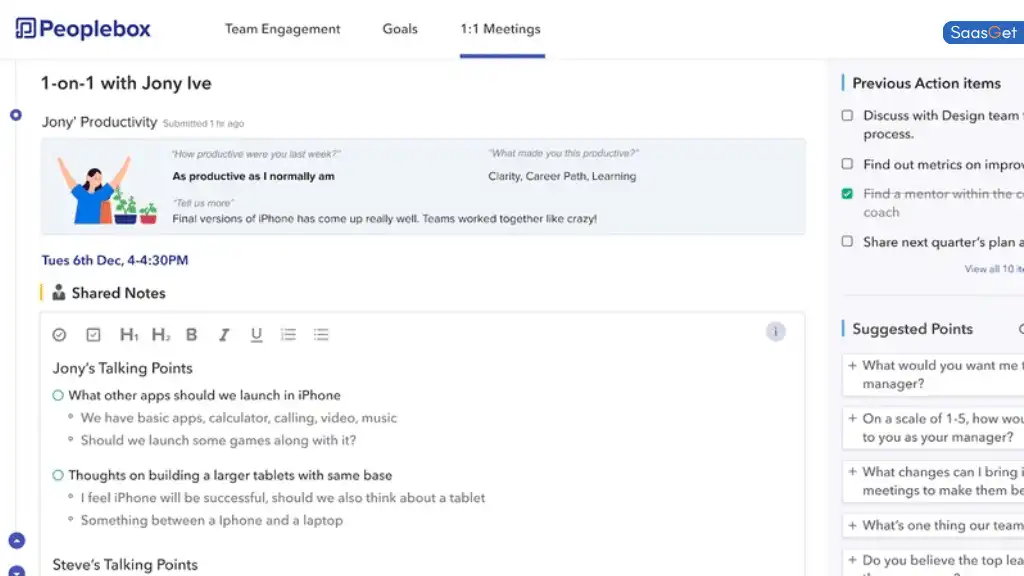Insert a bulleted list
1024x576 pixels.
[x=321, y=334]
